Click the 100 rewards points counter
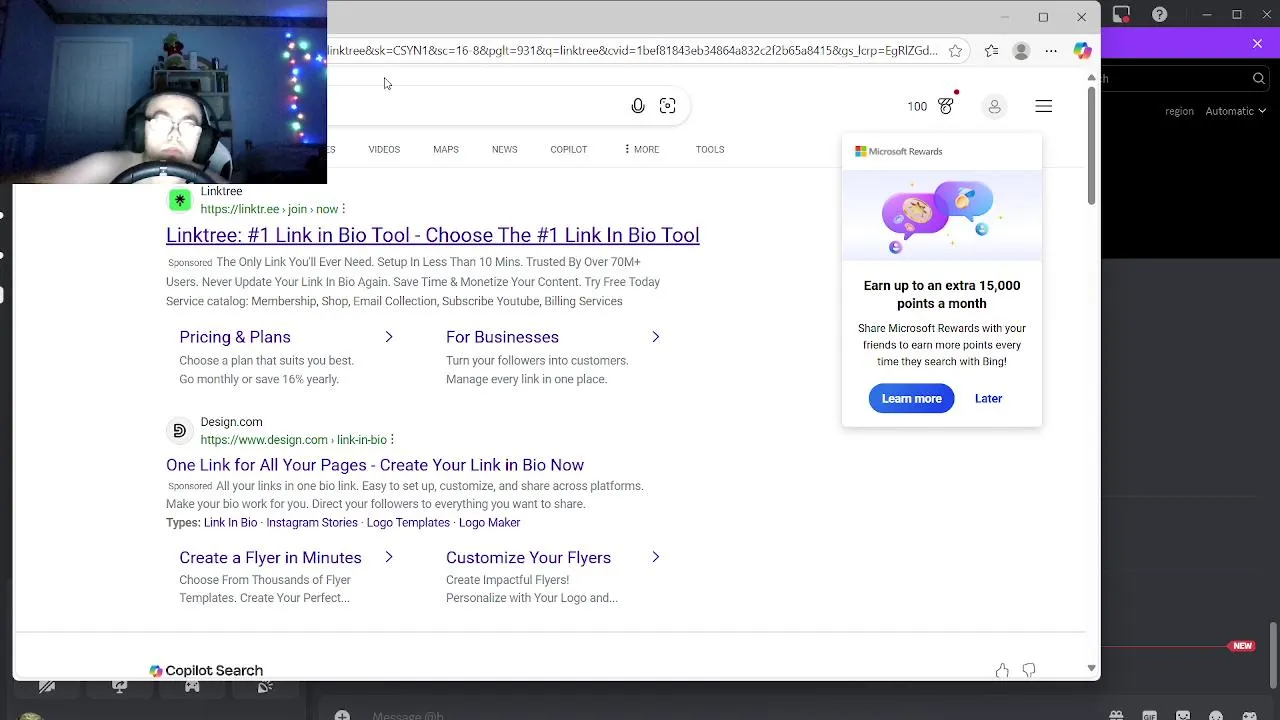This screenshot has height=720, width=1280. point(917,106)
